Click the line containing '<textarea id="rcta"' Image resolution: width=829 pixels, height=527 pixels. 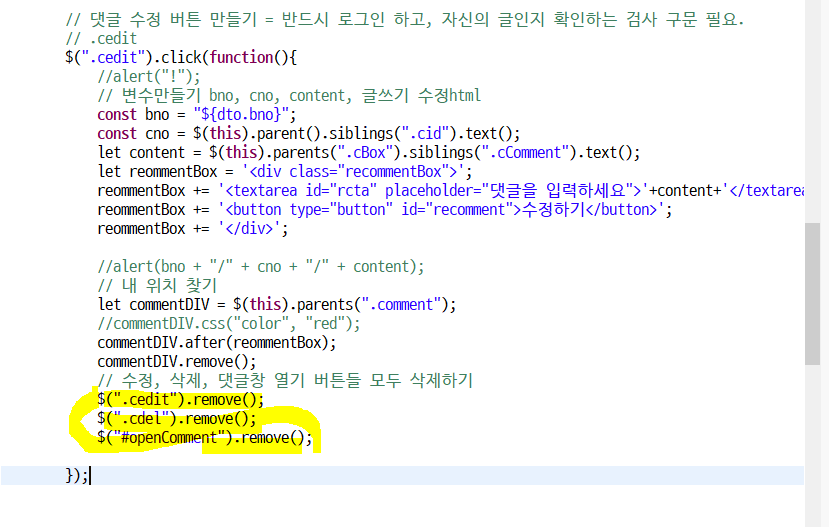[450, 191]
